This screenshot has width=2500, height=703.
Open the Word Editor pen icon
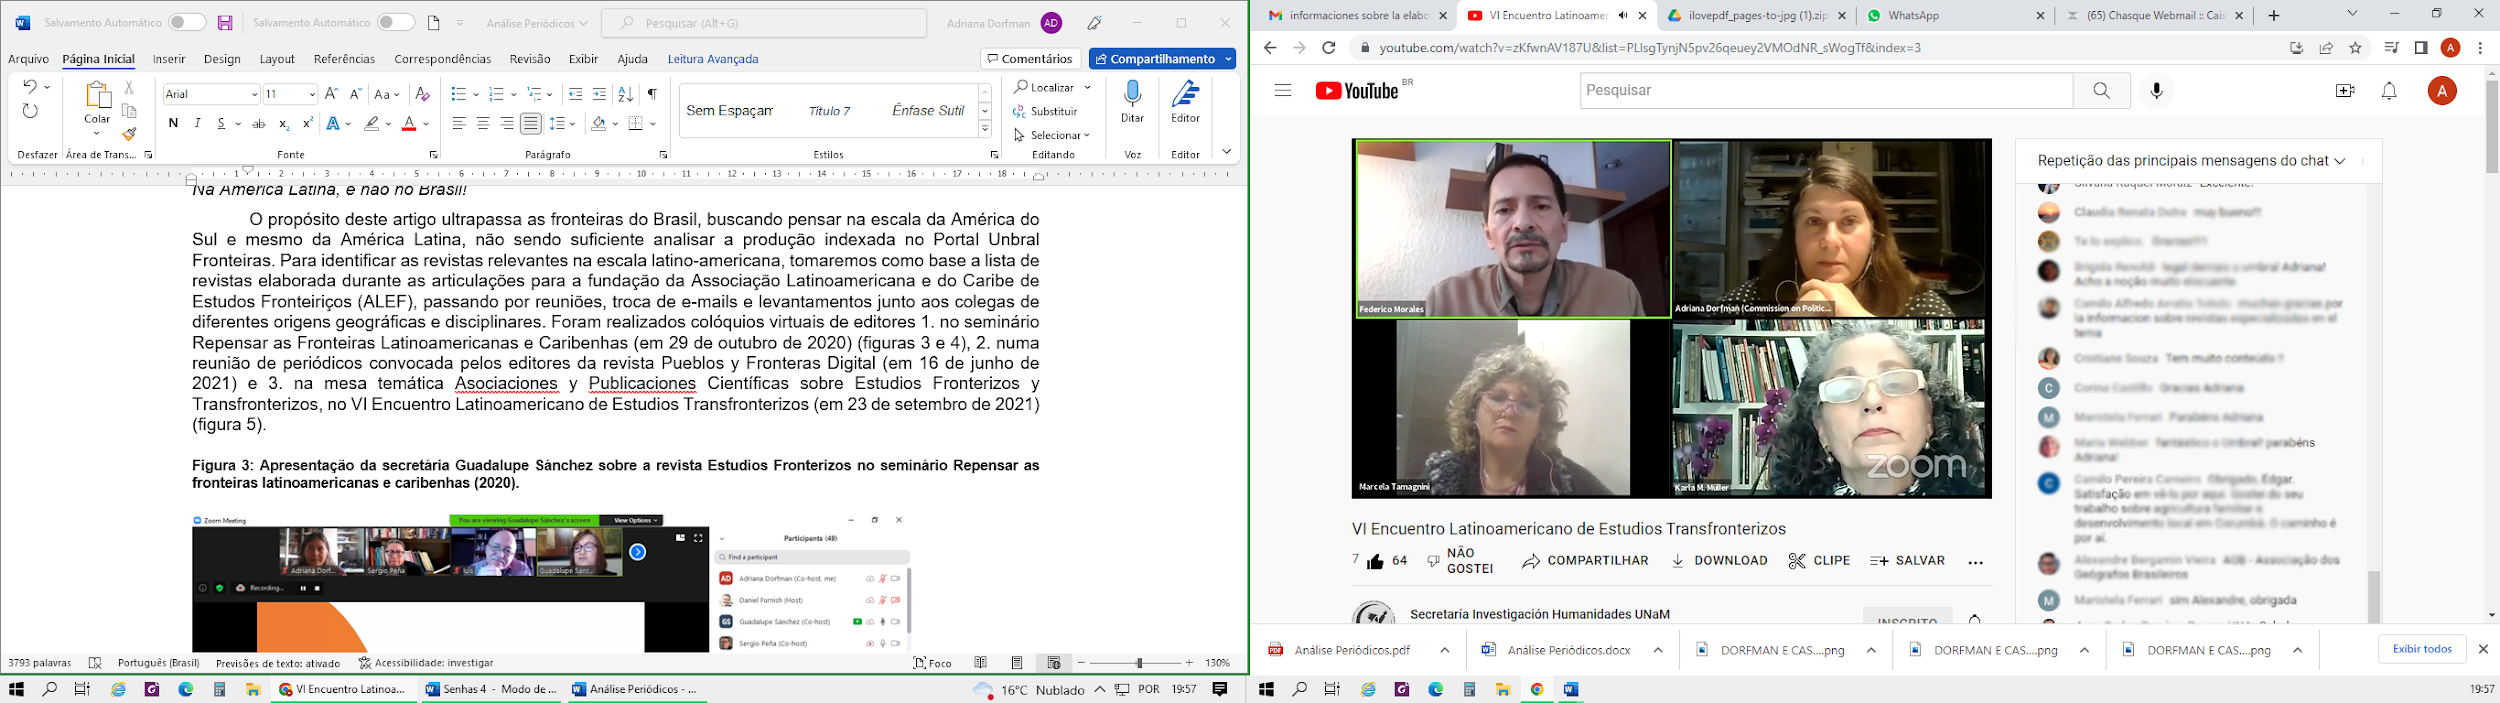pos(1185,101)
